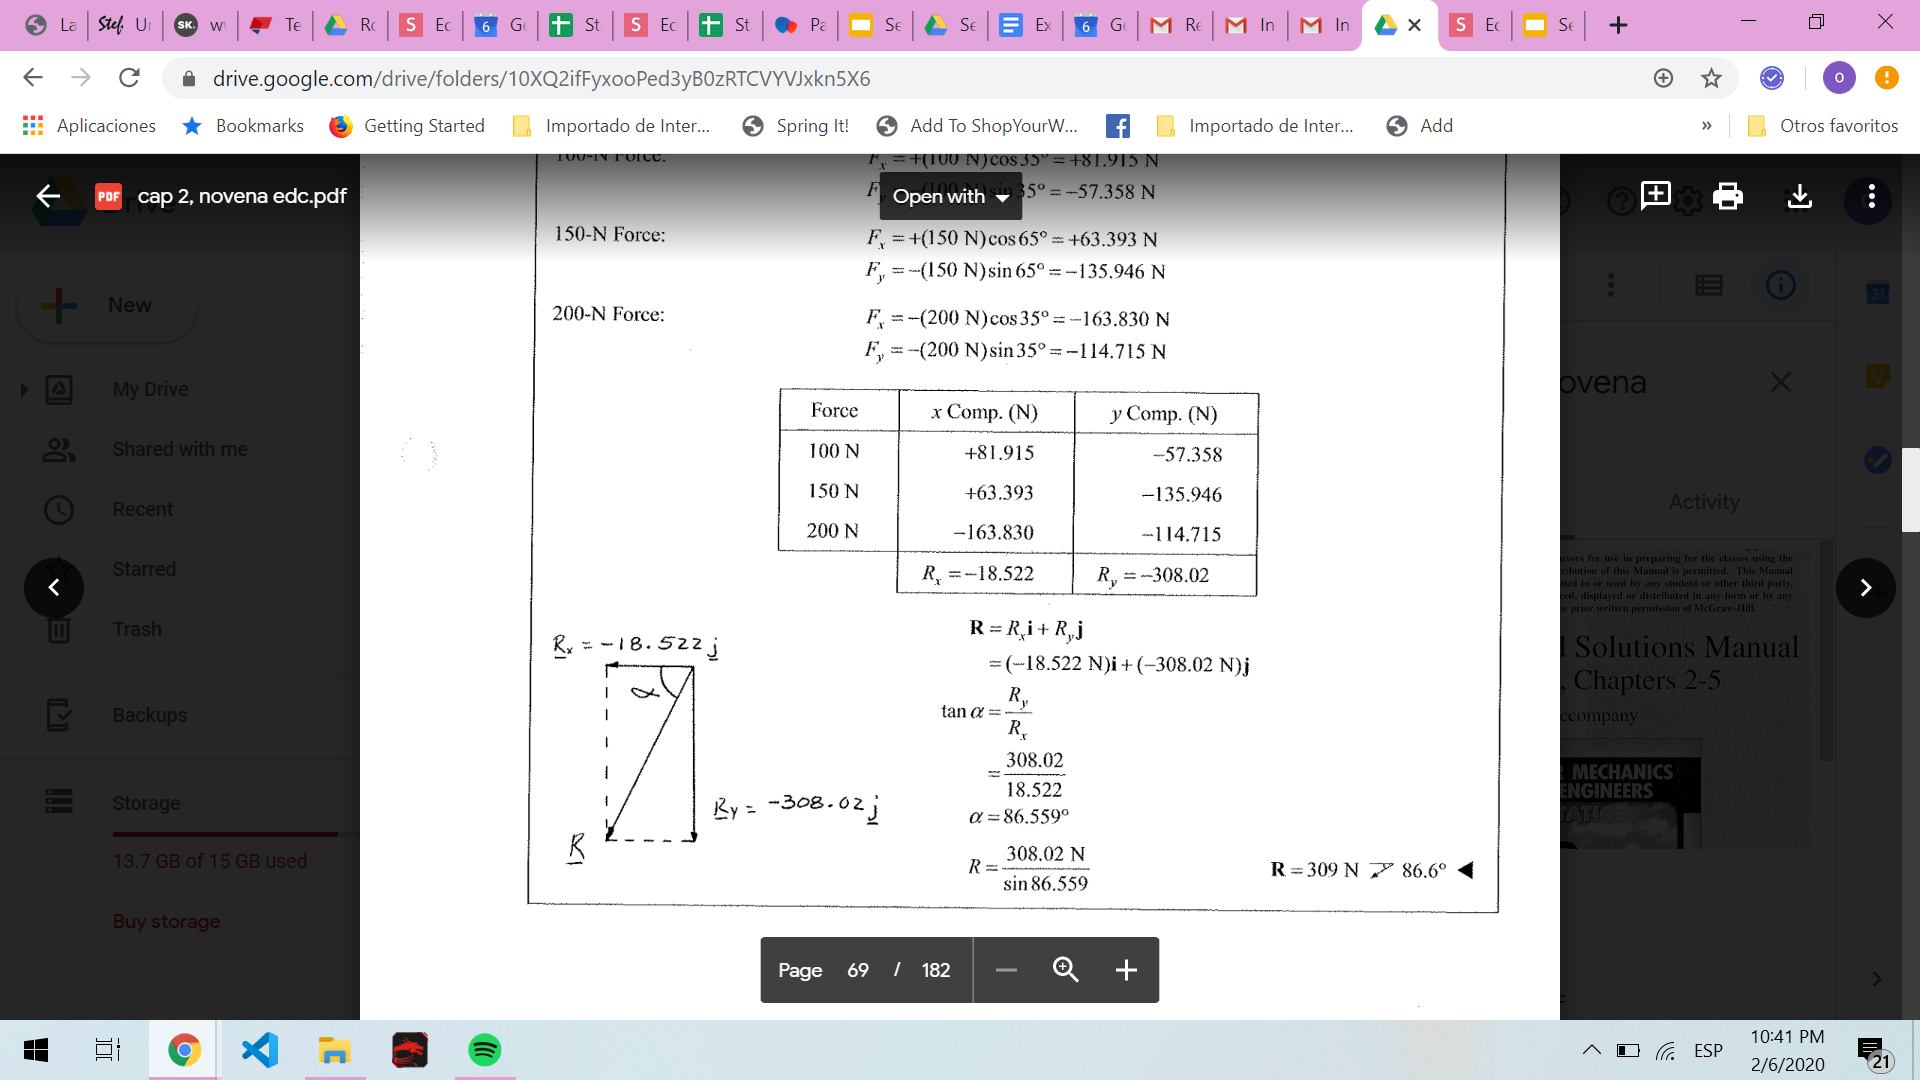Switch to the Gmail Inbox tab
Image resolution: width=1920 pixels, height=1080 pixels.
(x=1250, y=25)
